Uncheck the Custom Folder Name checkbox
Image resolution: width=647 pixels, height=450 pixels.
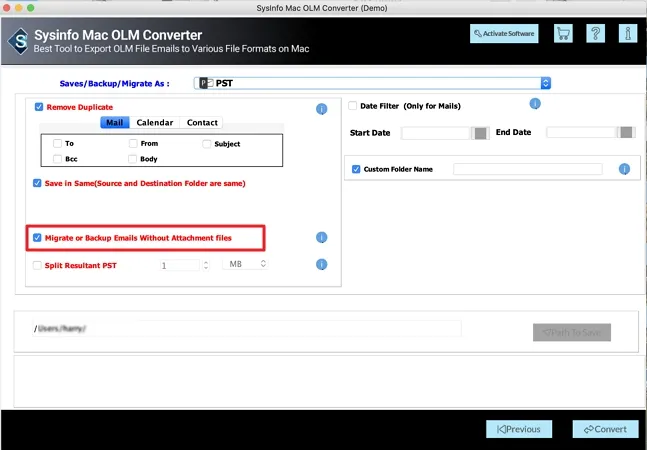[356, 169]
